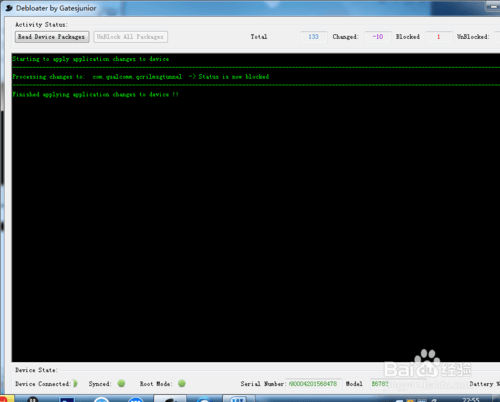Click the UnBlock All Packages button
Image resolution: width=500 pixels, height=402 pixels.
coord(130,37)
